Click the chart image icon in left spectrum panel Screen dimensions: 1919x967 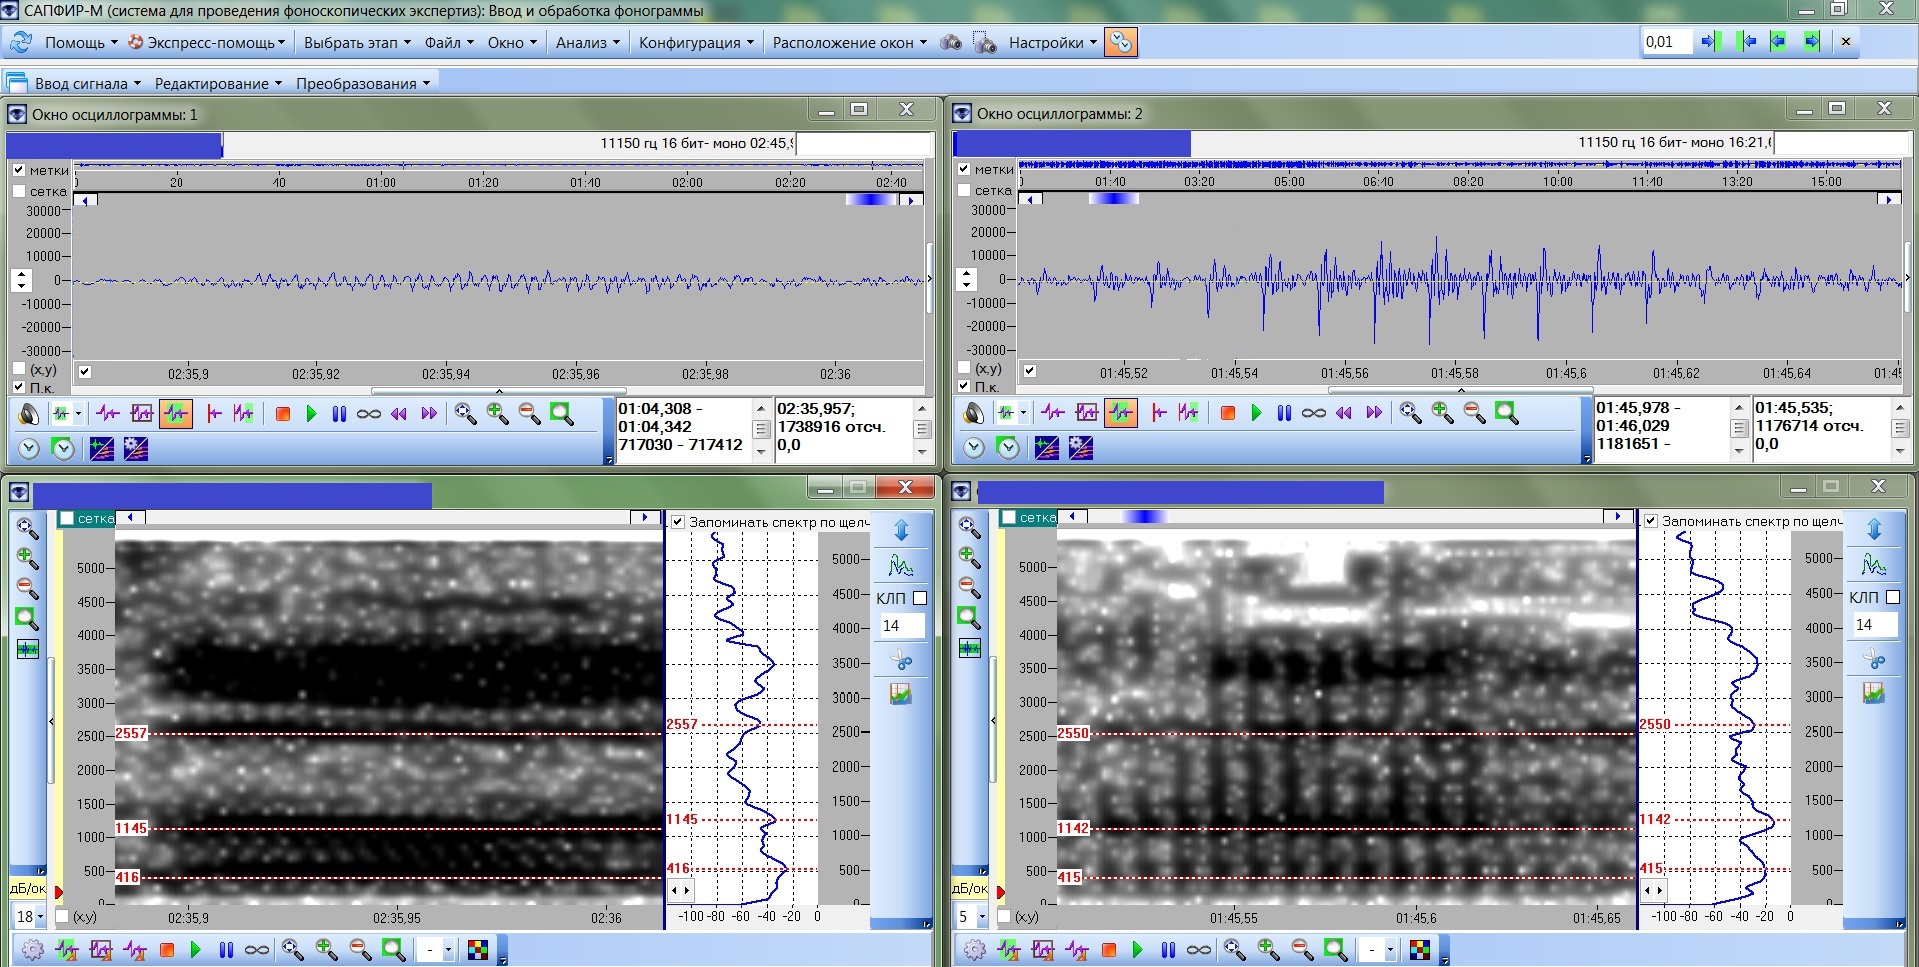tap(901, 694)
